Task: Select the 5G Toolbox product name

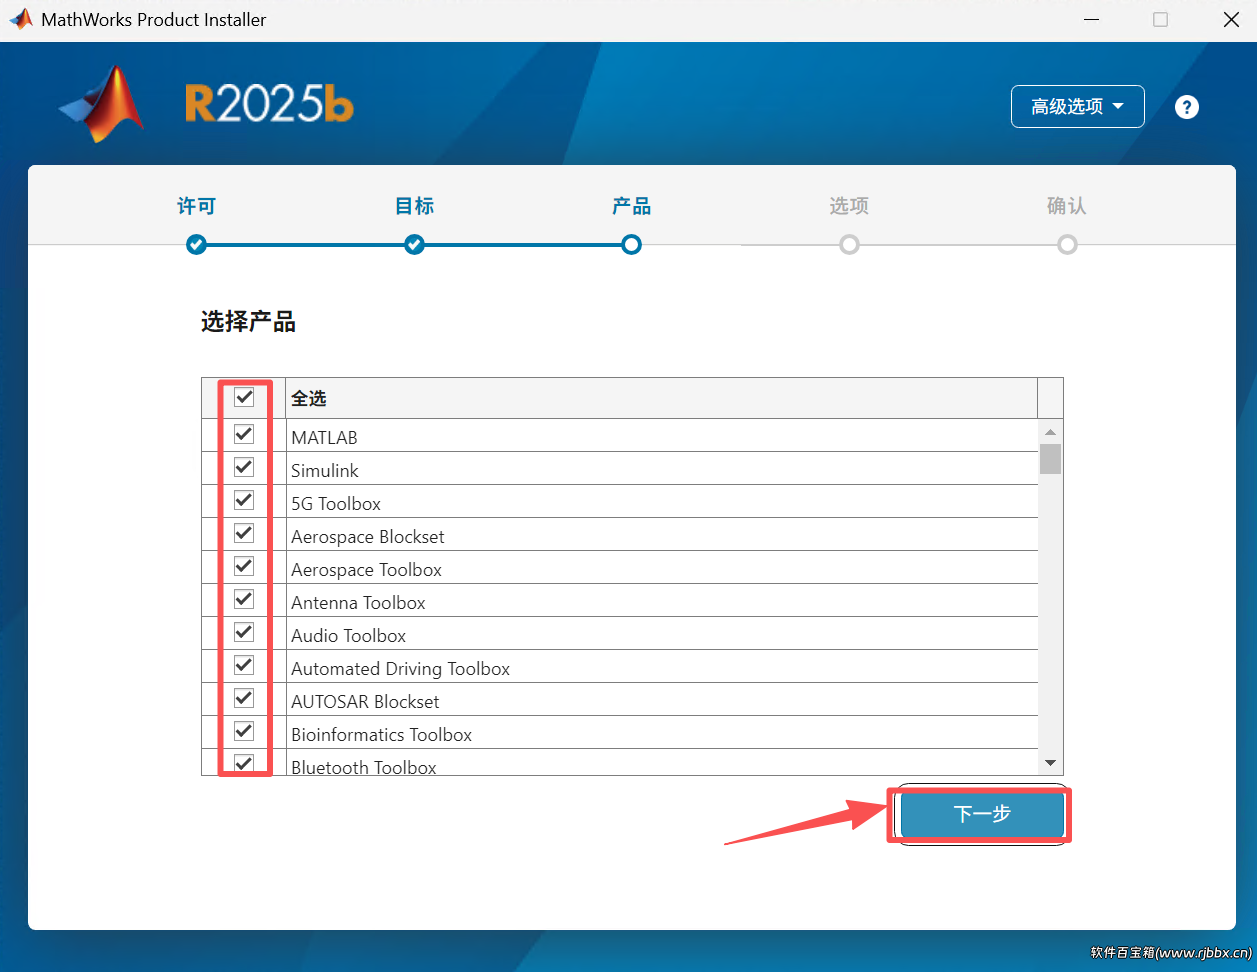Action: pyautogui.click(x=336, y=504)
